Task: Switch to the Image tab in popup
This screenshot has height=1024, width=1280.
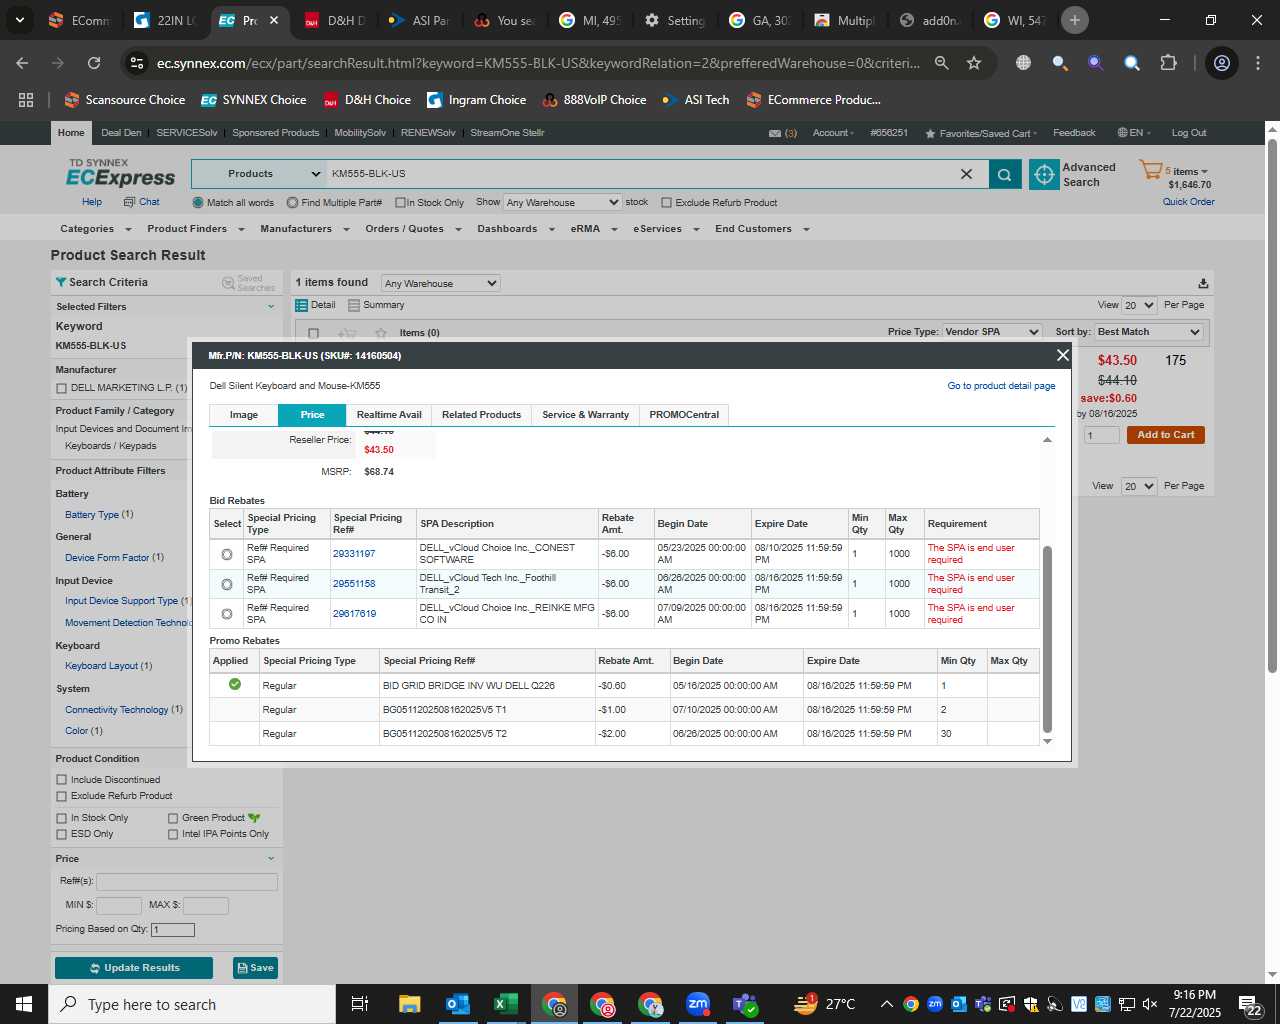Action: point(244,415)
